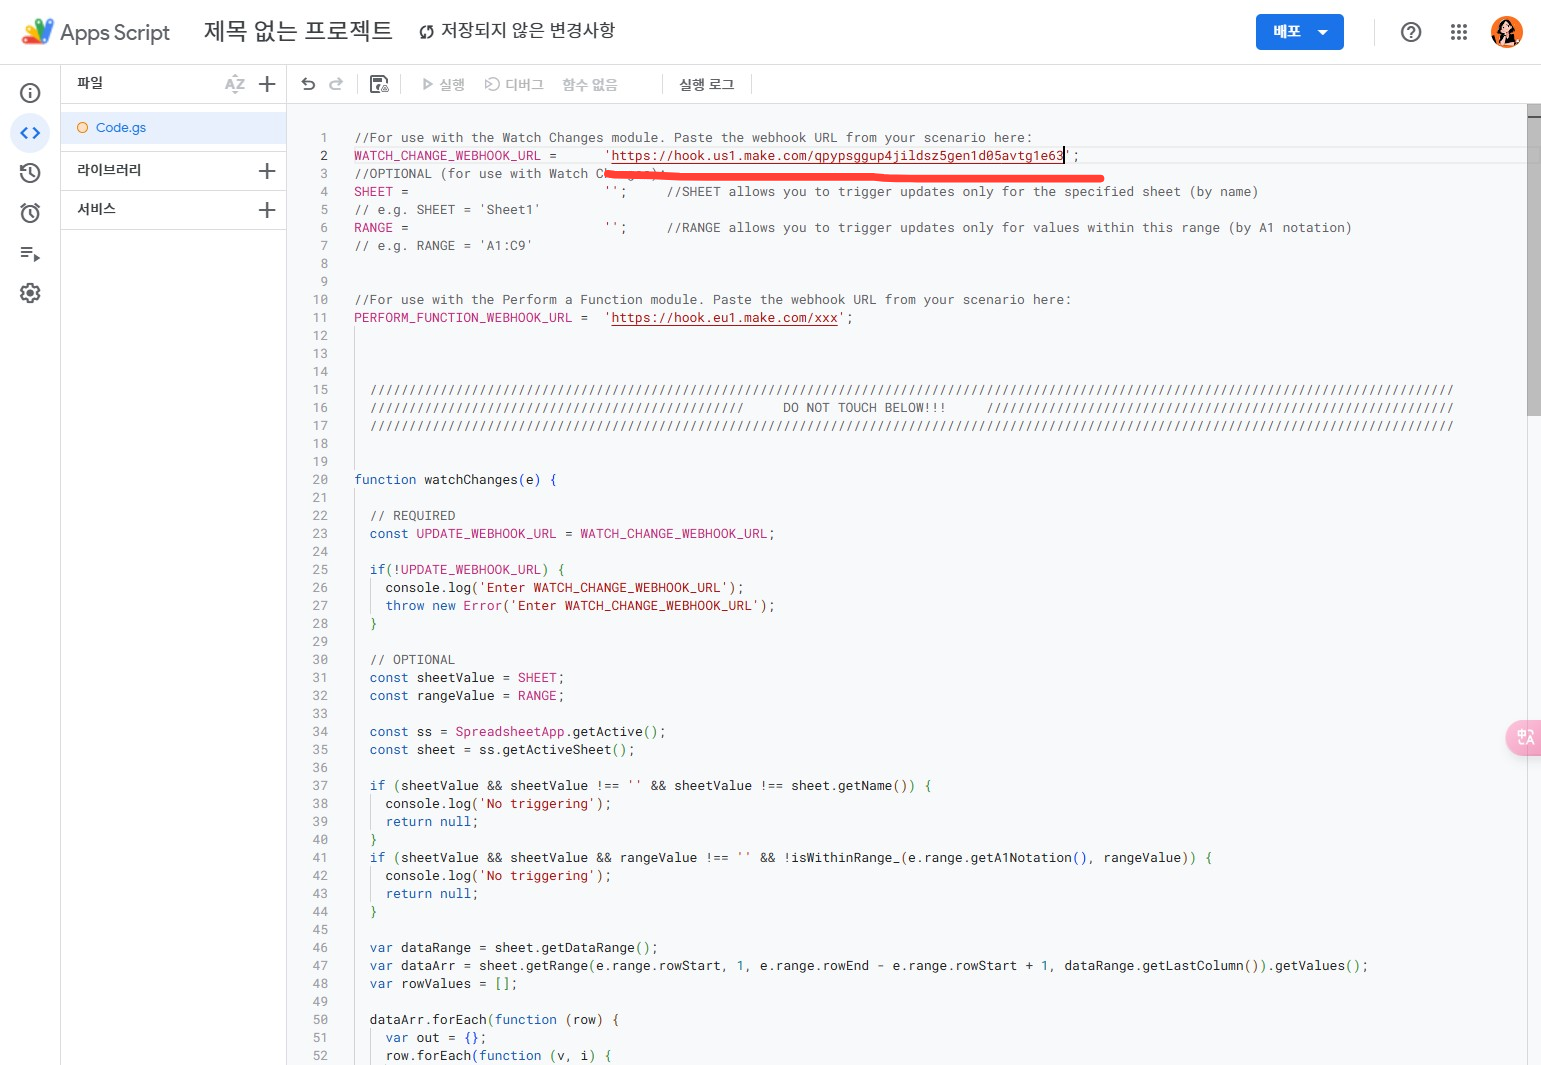Select the Editor code icon in sidebar
The image size is (1541, 1065).
pos(30,133)
